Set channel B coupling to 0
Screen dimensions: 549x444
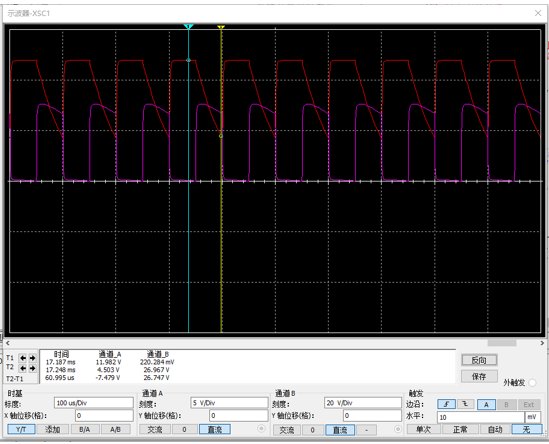click(313, 430)
